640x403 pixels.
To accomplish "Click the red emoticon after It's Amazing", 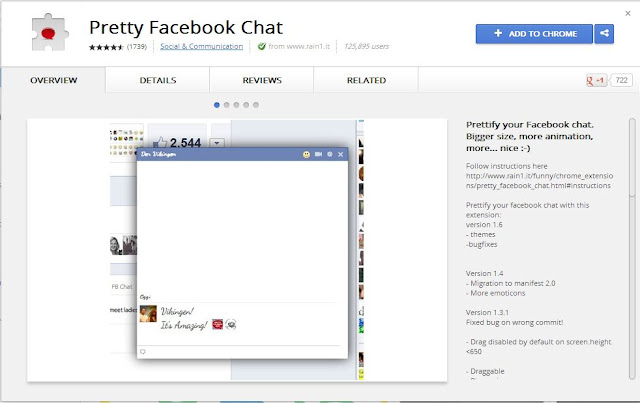I will click(218, 325).
